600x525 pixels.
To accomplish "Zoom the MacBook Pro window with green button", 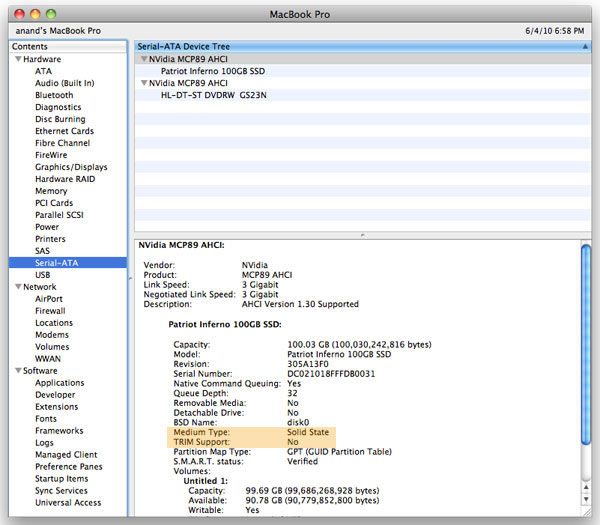I will click(x=51, y=14).
